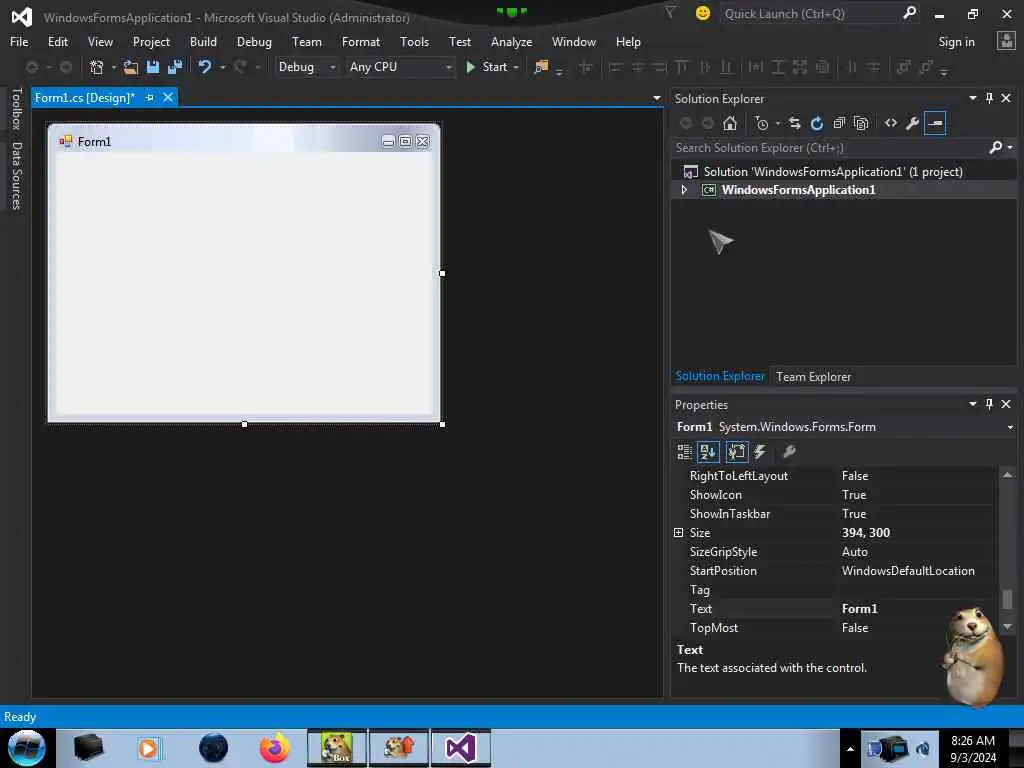
Task: Show Events lightning icon in Properties
Action: pos(760,451)
